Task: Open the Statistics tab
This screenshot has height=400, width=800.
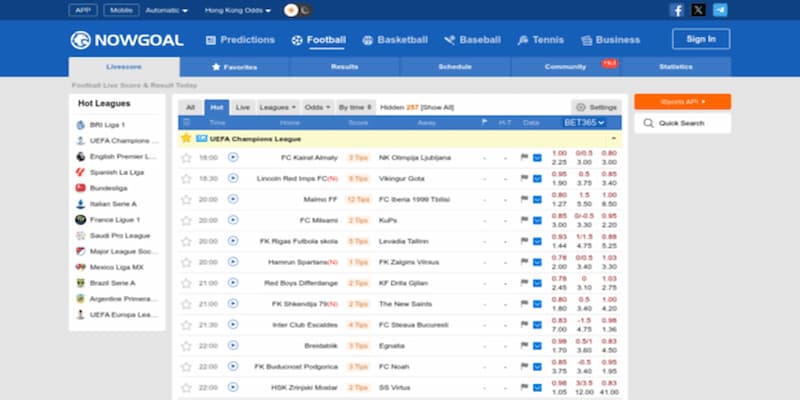Action: pos(676,67)
